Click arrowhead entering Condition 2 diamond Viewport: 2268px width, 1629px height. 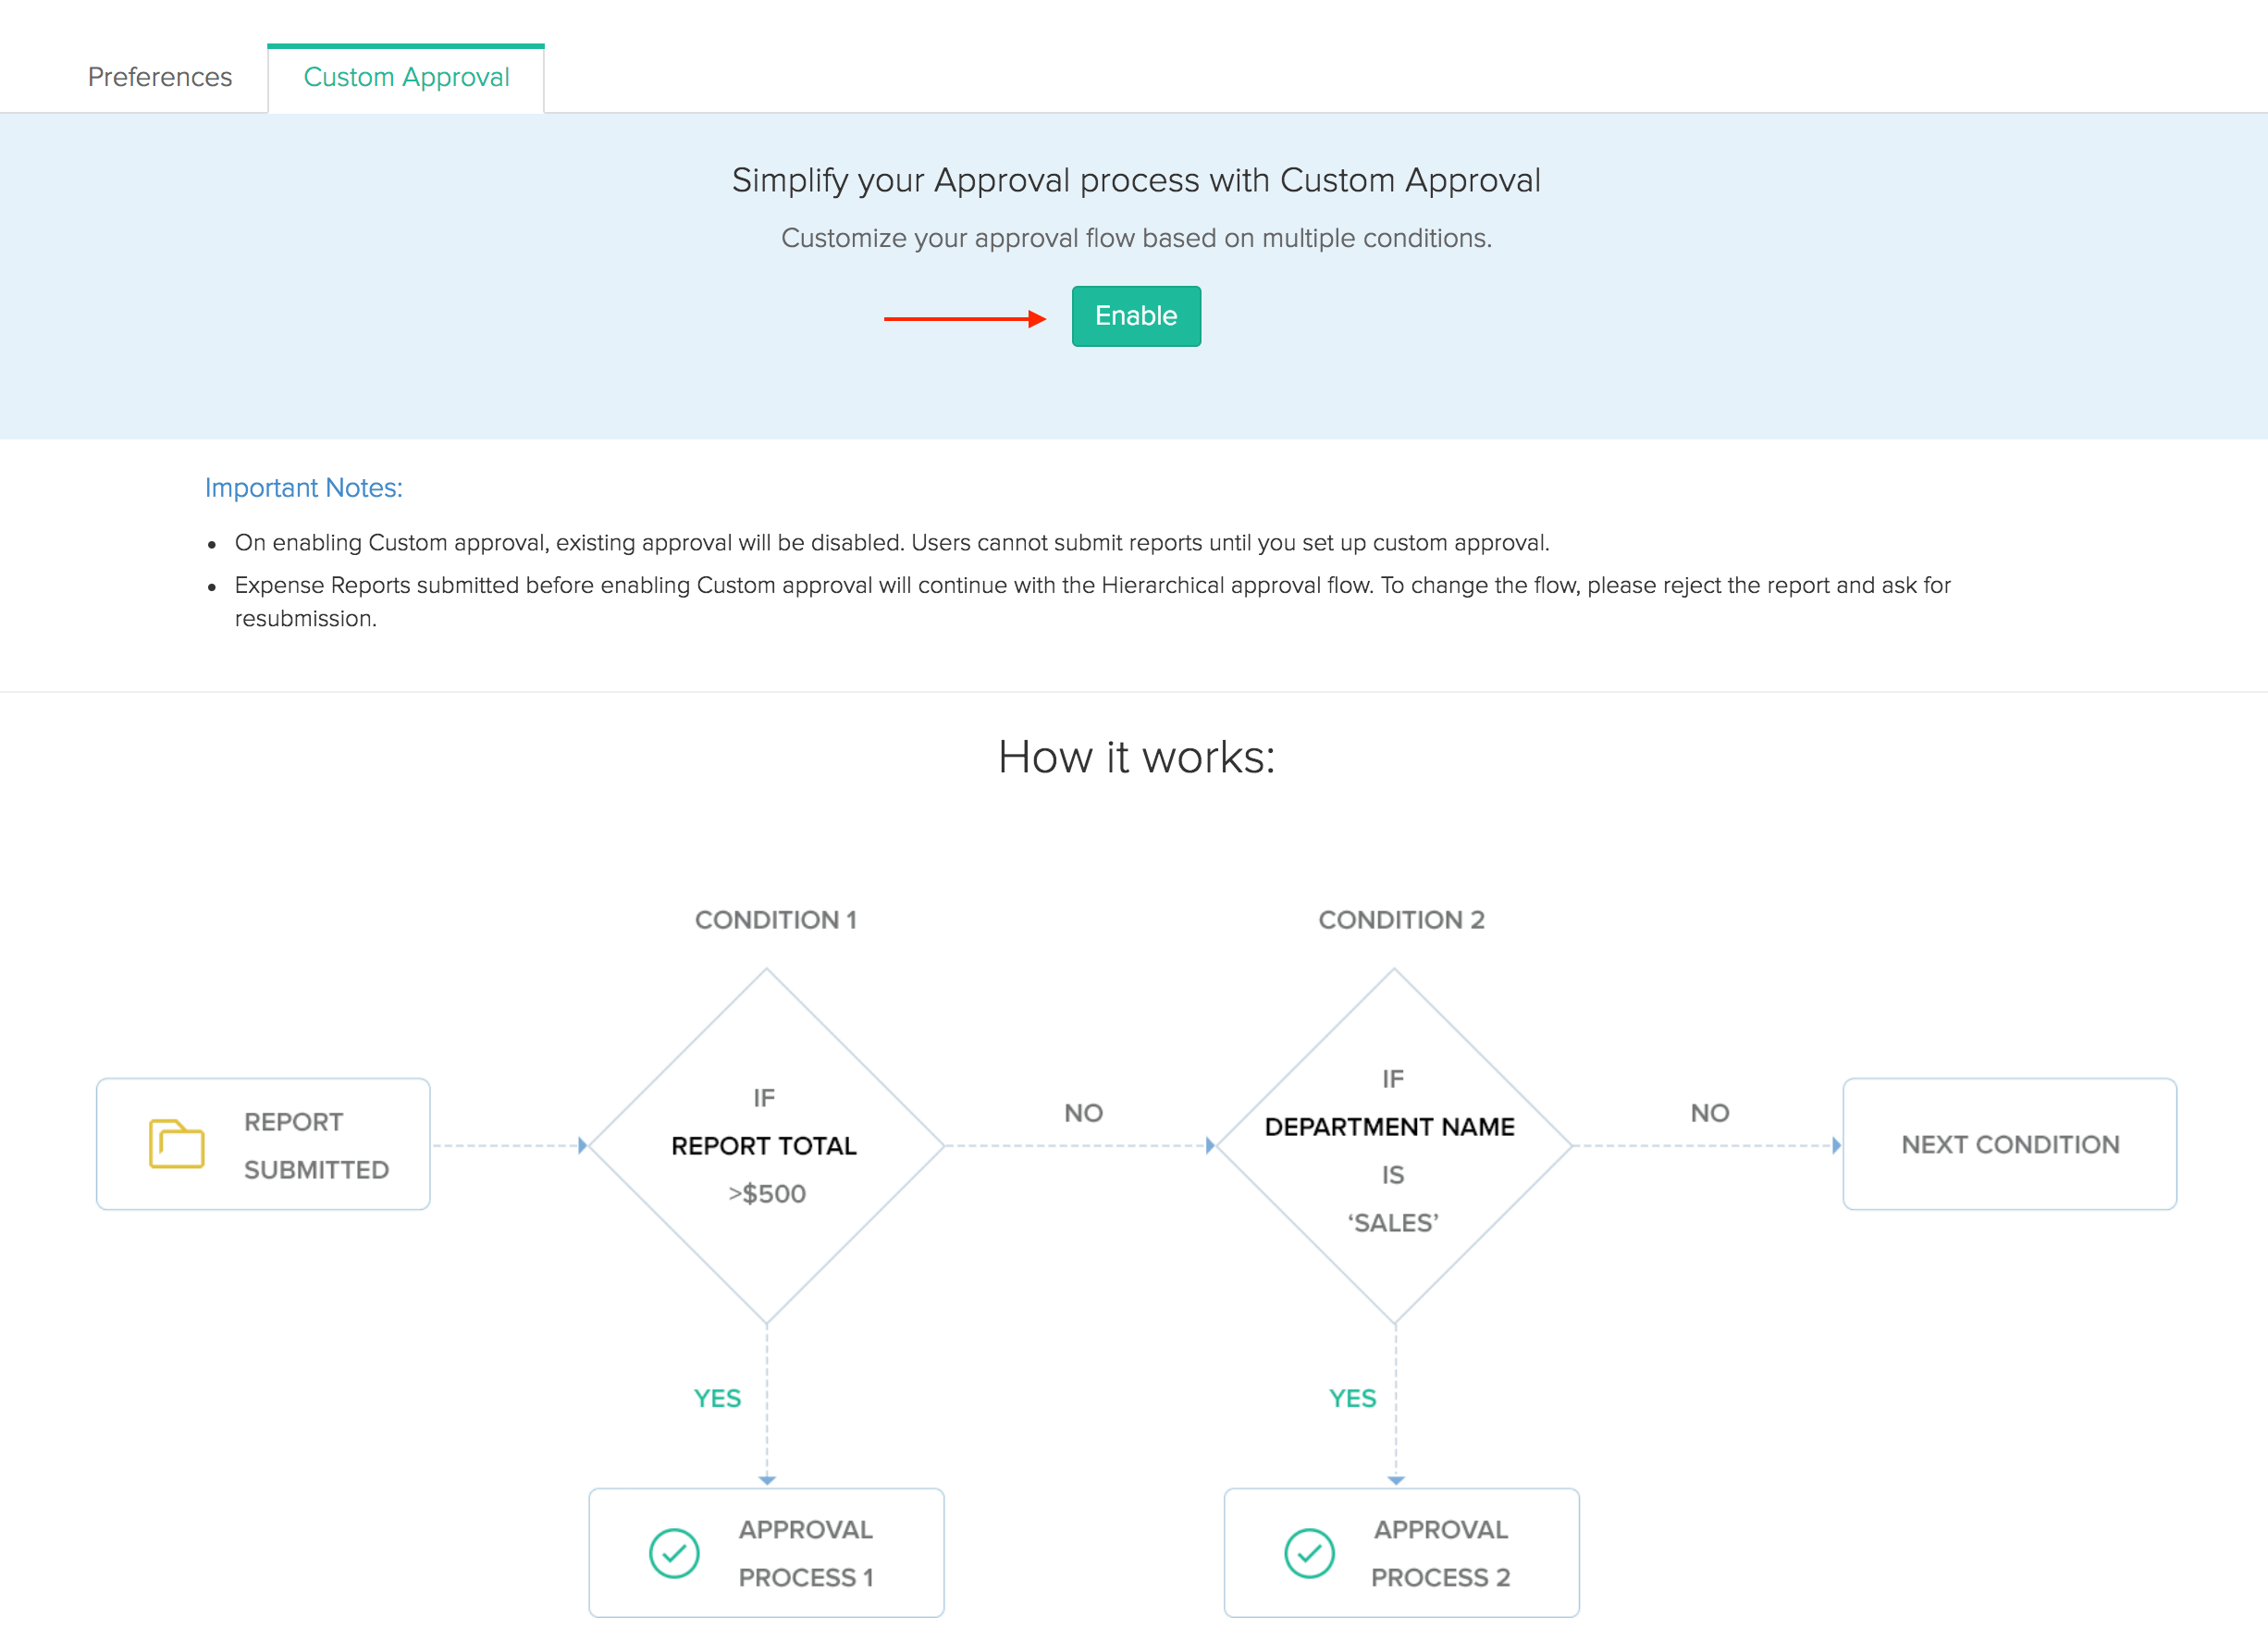tap(1209, 1145)
